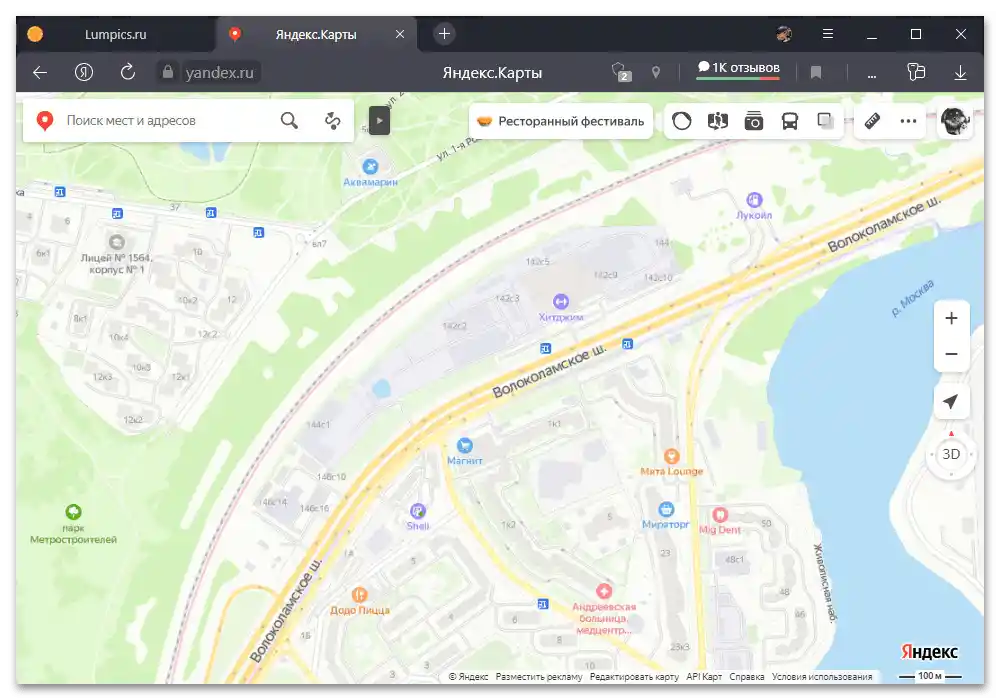Open the more options three-dots menu
This screenshot has height=700, width=1000.
point(908,121)
